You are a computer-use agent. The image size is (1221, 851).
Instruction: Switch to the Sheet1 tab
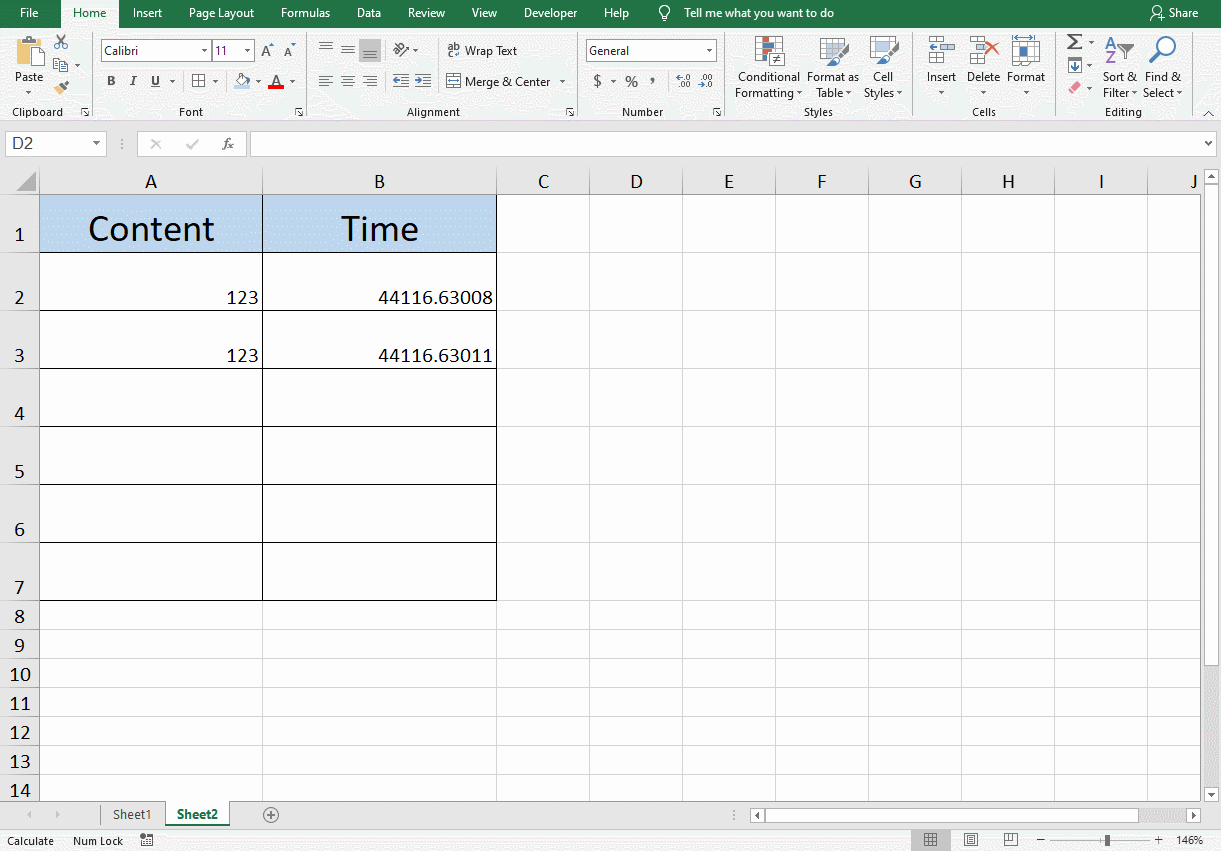coord(132,814)
